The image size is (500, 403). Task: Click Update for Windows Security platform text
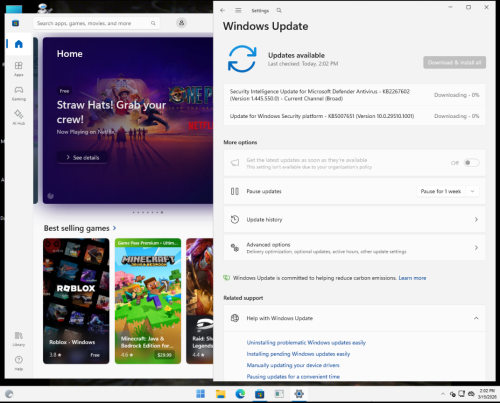322,116
